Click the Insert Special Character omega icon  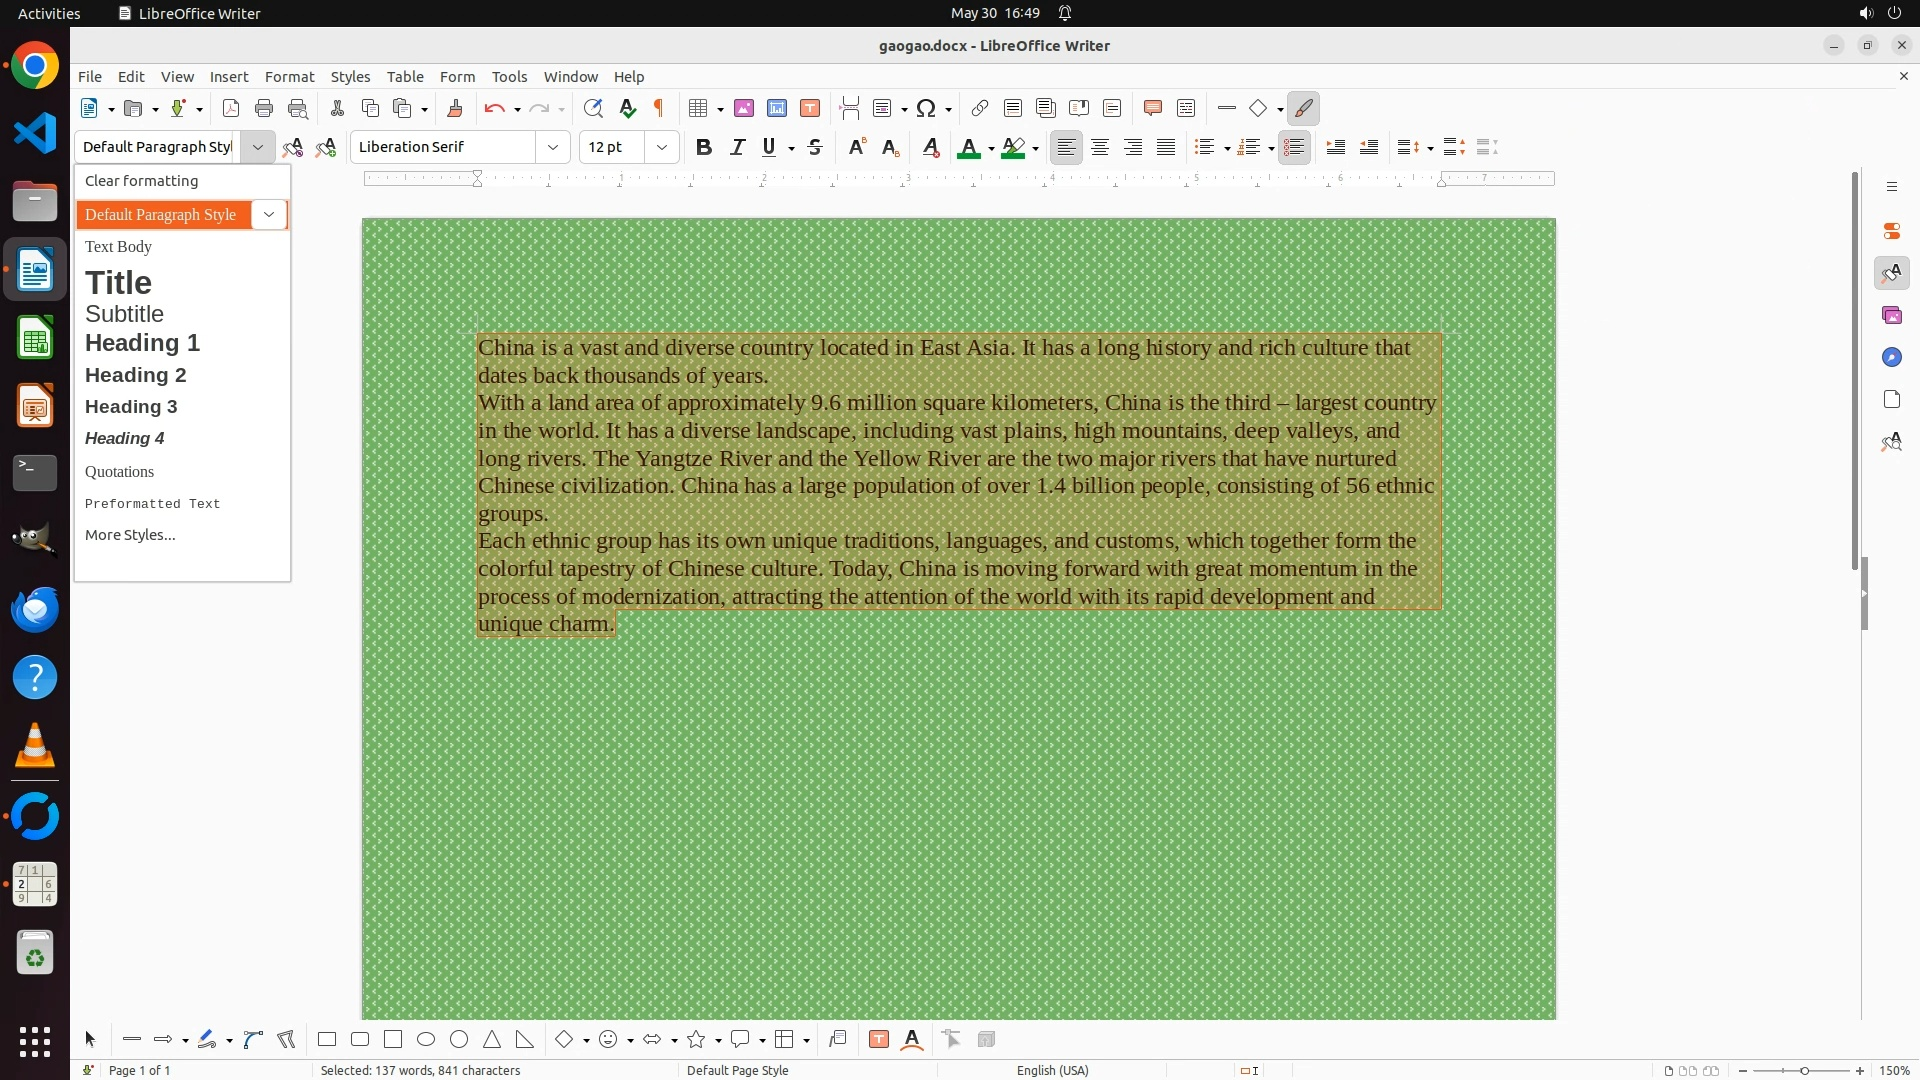(926, 108)
